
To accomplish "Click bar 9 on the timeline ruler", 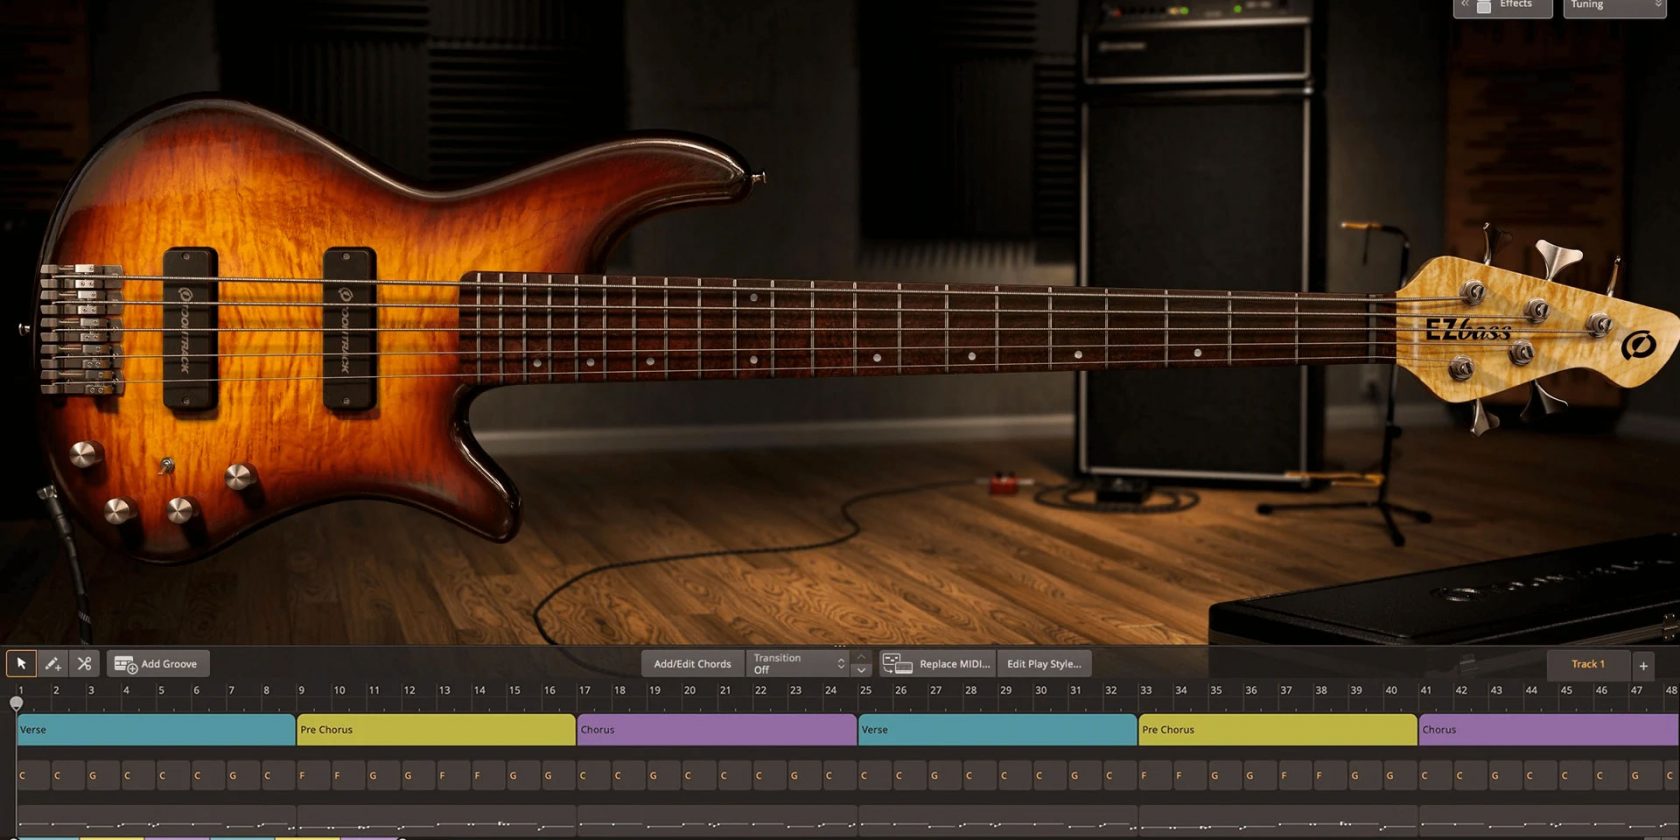I will [302, 690].
